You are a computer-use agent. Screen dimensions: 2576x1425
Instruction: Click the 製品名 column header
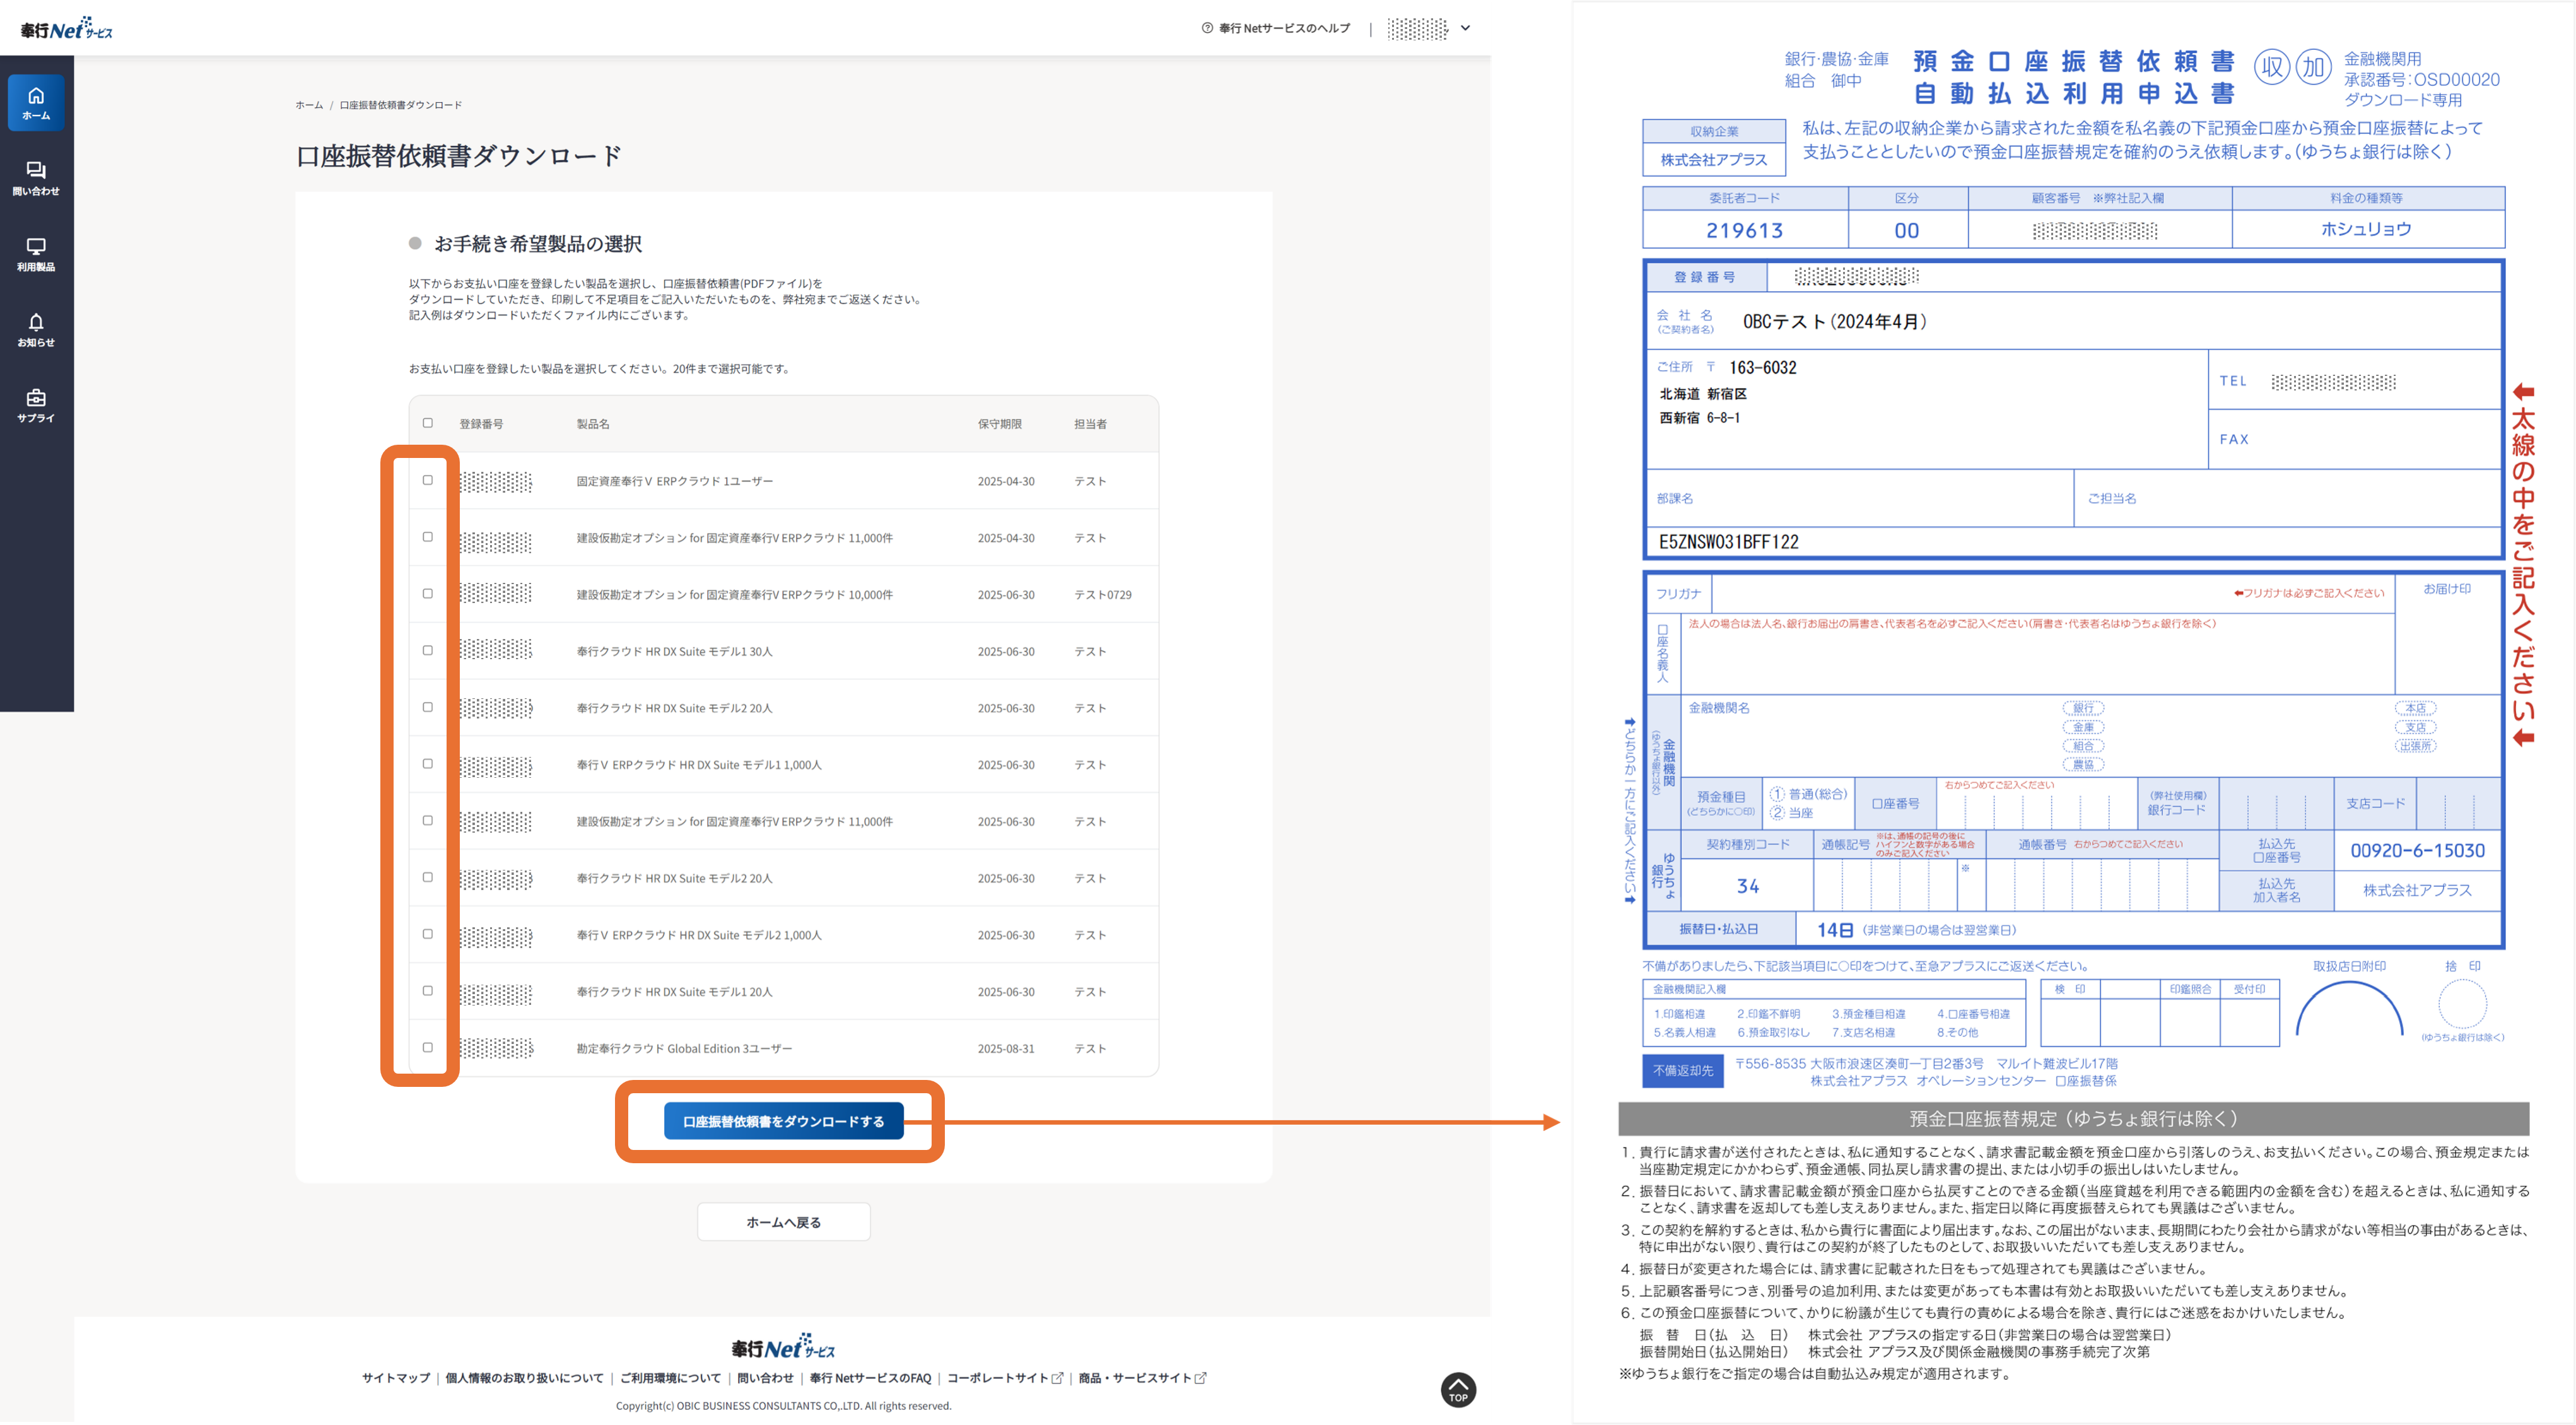click(593, 424)
